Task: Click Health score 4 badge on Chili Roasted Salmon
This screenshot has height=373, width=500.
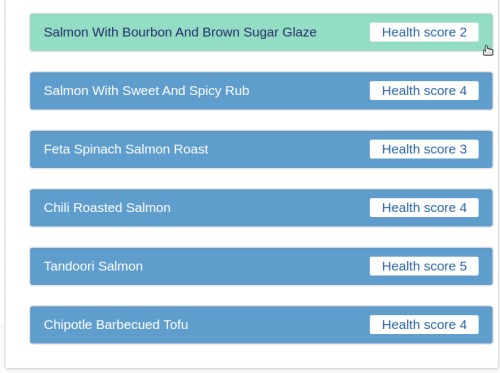Action: [424, 208]
